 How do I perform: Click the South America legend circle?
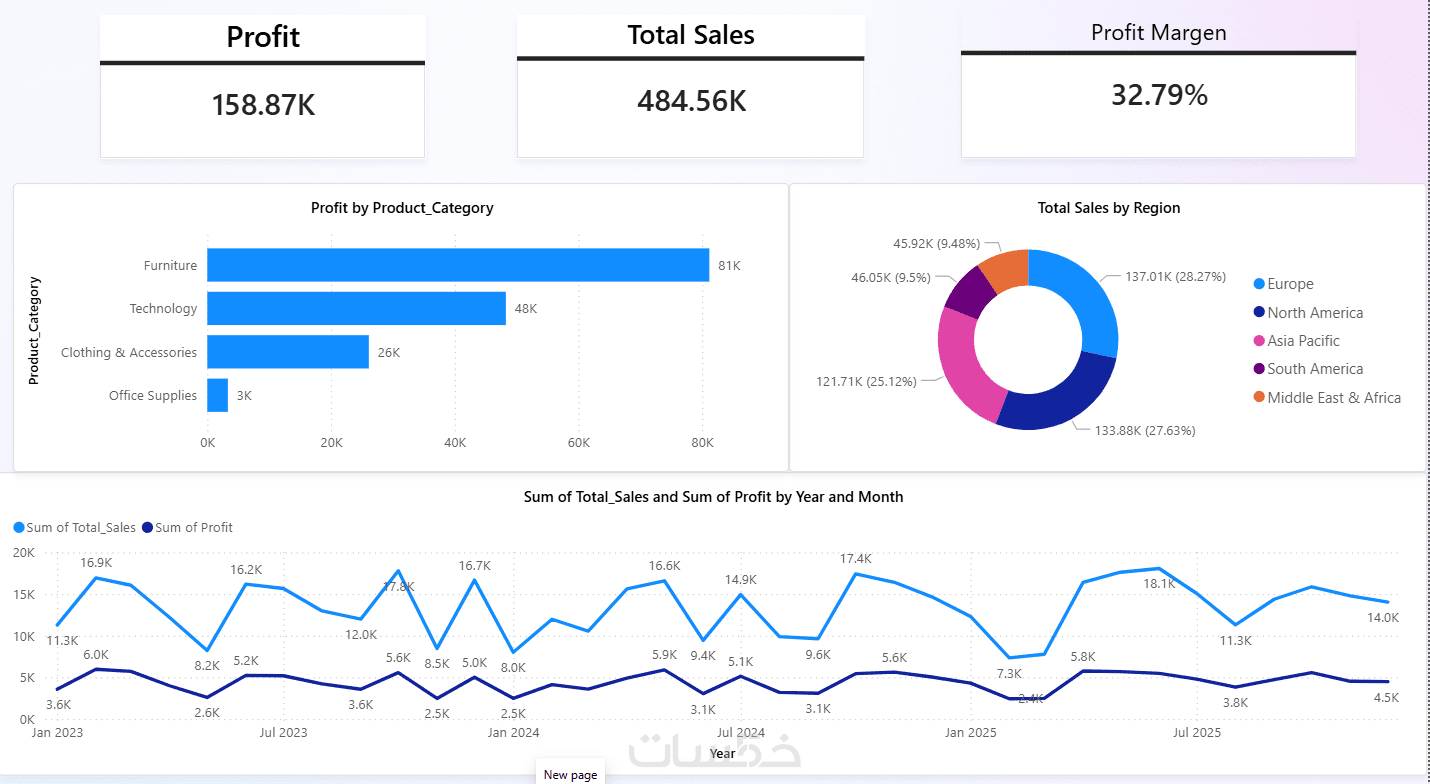click(x=1258, y=369)
